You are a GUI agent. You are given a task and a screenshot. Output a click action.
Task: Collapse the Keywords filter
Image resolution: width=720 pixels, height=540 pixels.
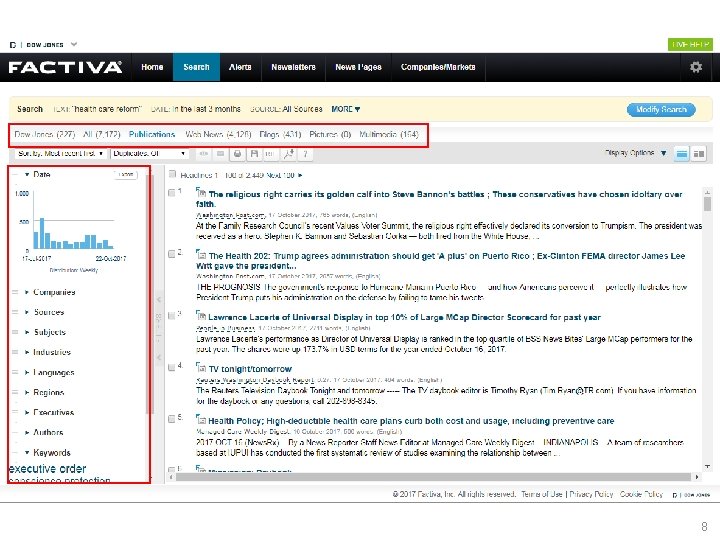coord(27,453)
